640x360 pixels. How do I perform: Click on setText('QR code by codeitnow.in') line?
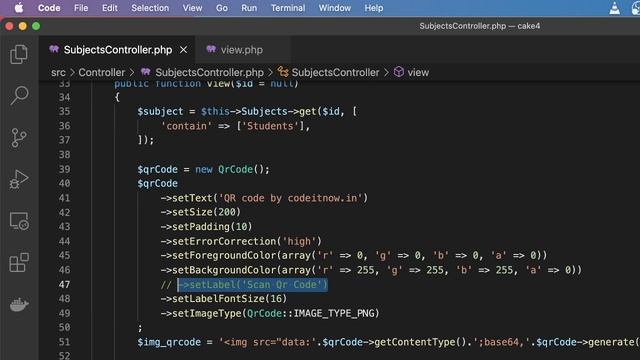[x=264, y=198]
